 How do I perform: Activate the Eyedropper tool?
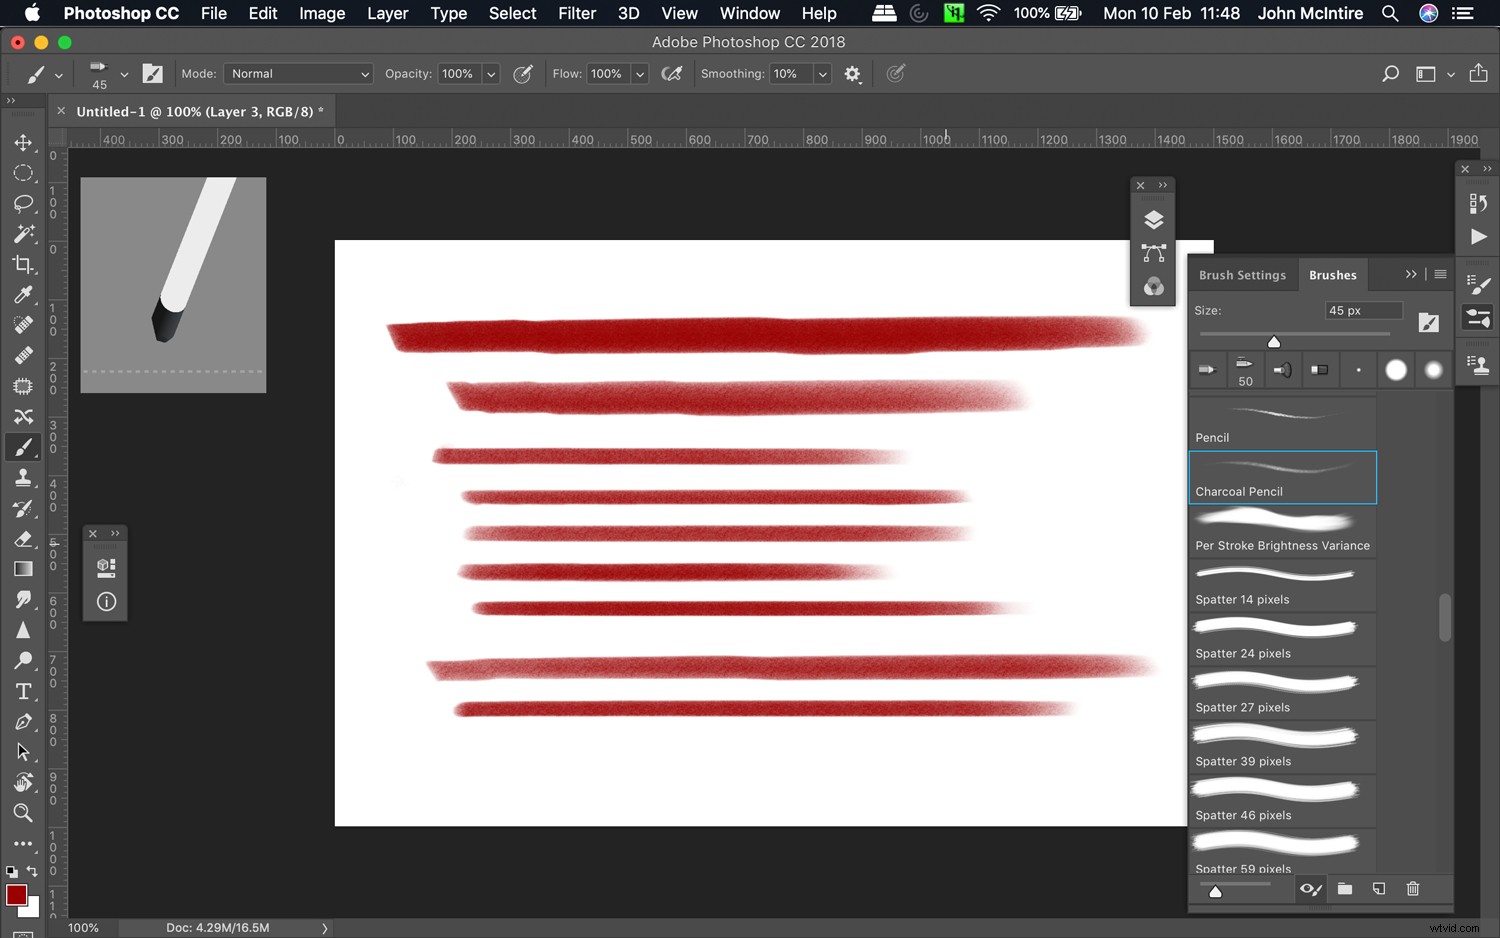24,294
